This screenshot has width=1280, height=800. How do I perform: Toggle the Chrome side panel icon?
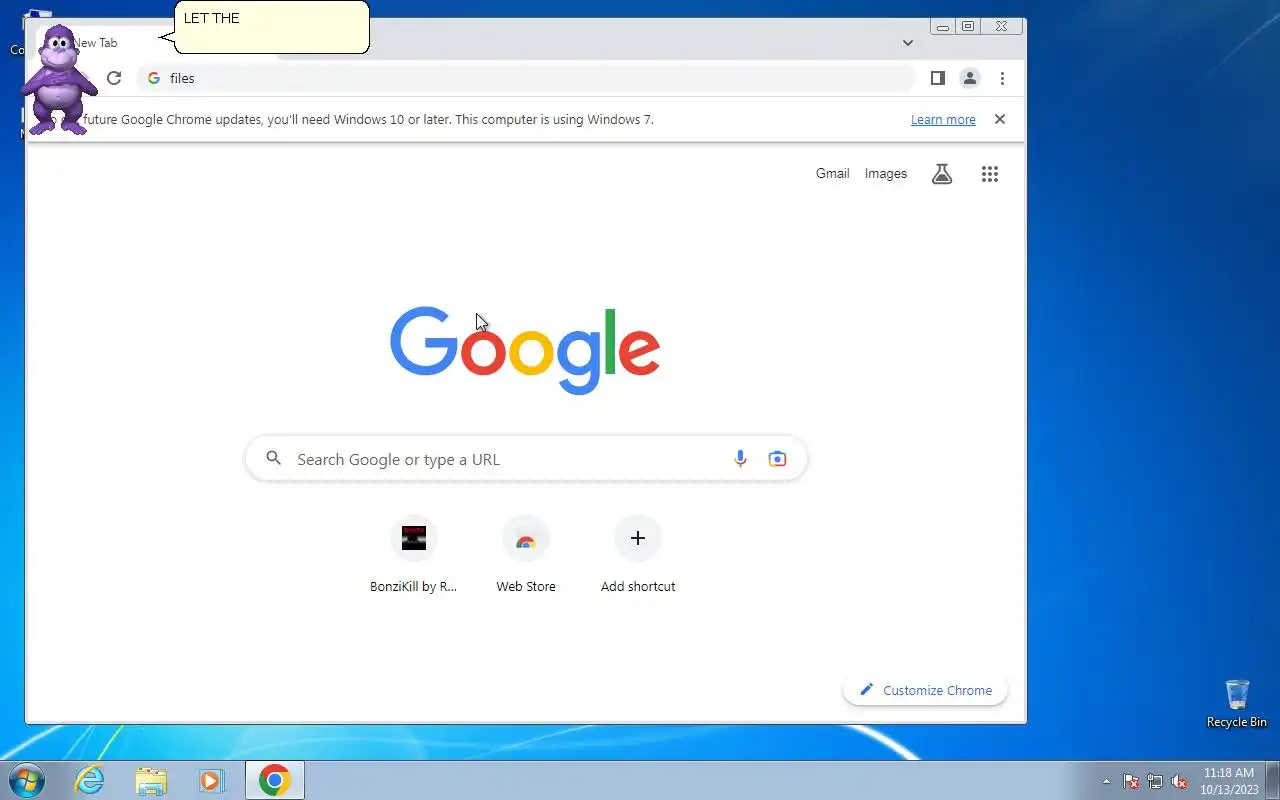[937, 78]
